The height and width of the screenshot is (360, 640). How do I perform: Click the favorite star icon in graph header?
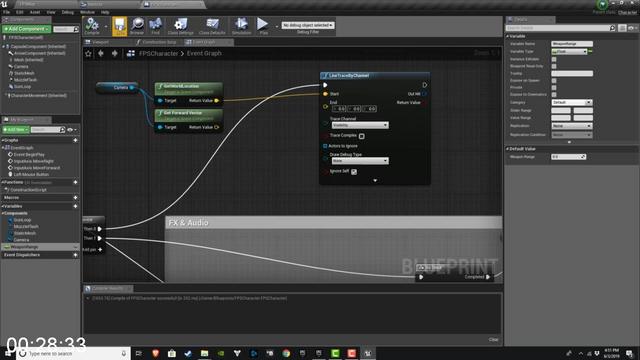[88, 53]
